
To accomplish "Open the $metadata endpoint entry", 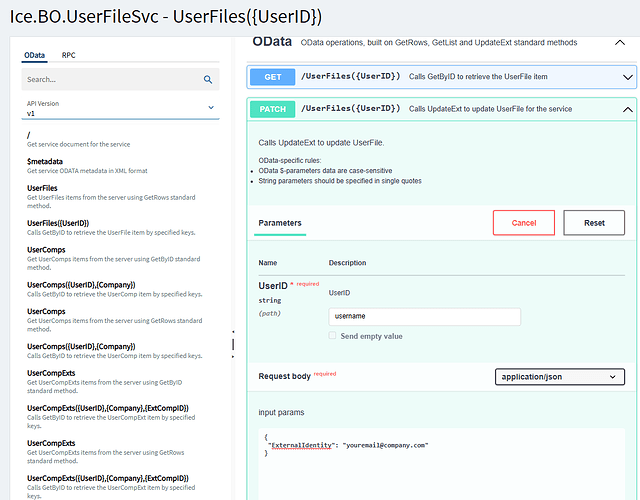I will click(87, 166).
